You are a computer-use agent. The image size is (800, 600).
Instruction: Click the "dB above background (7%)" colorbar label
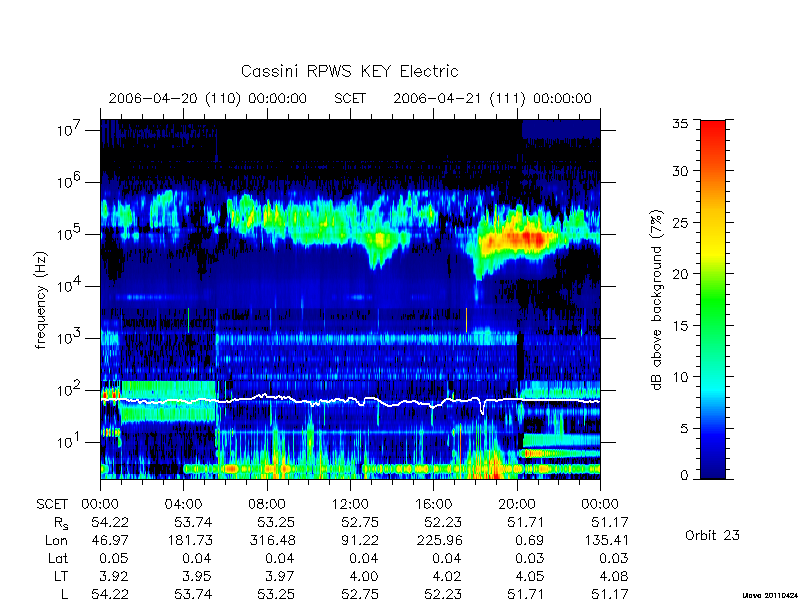[657, 300]
